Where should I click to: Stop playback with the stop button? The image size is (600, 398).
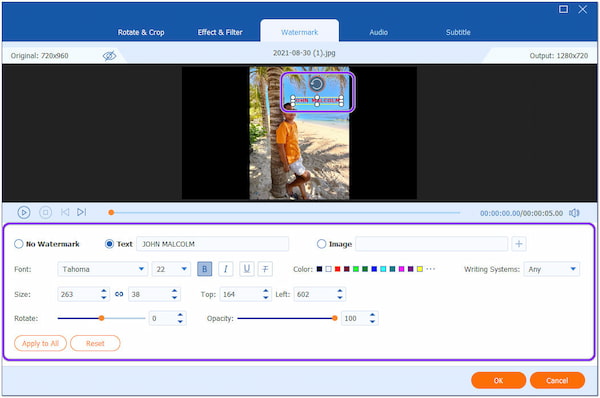pyautogui.click(x=46, y=212)
